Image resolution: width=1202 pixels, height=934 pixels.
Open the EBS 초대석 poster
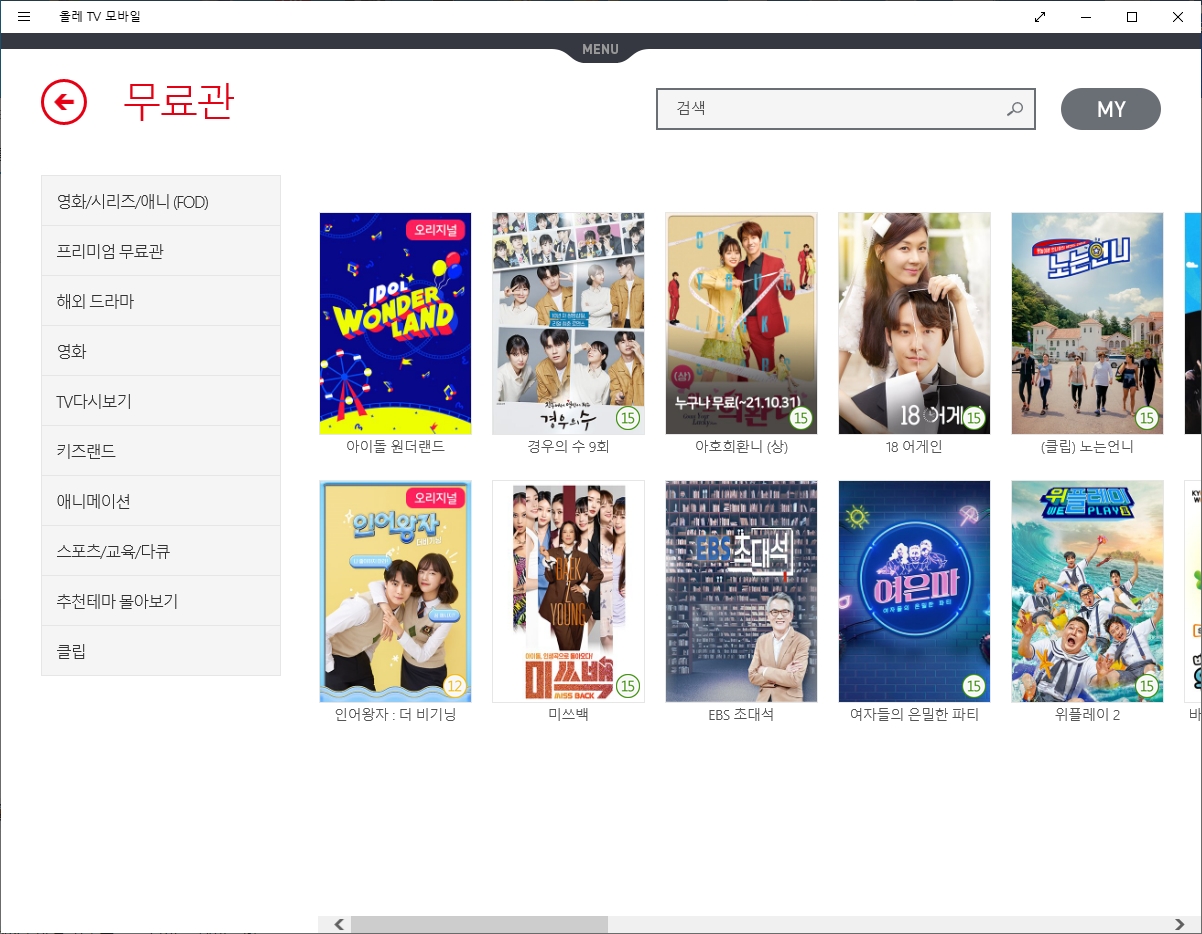[x=741, y=591]
